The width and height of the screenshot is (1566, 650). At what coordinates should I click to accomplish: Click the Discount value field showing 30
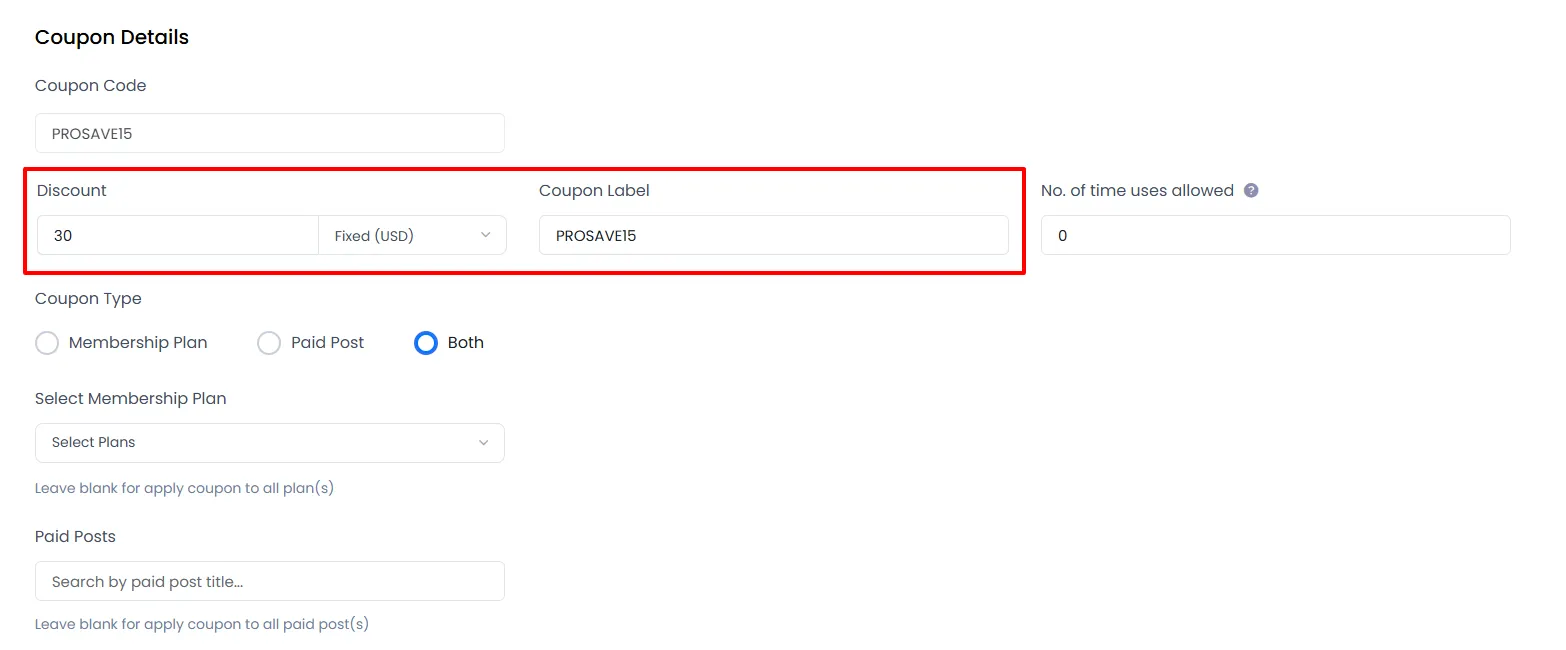177,235
